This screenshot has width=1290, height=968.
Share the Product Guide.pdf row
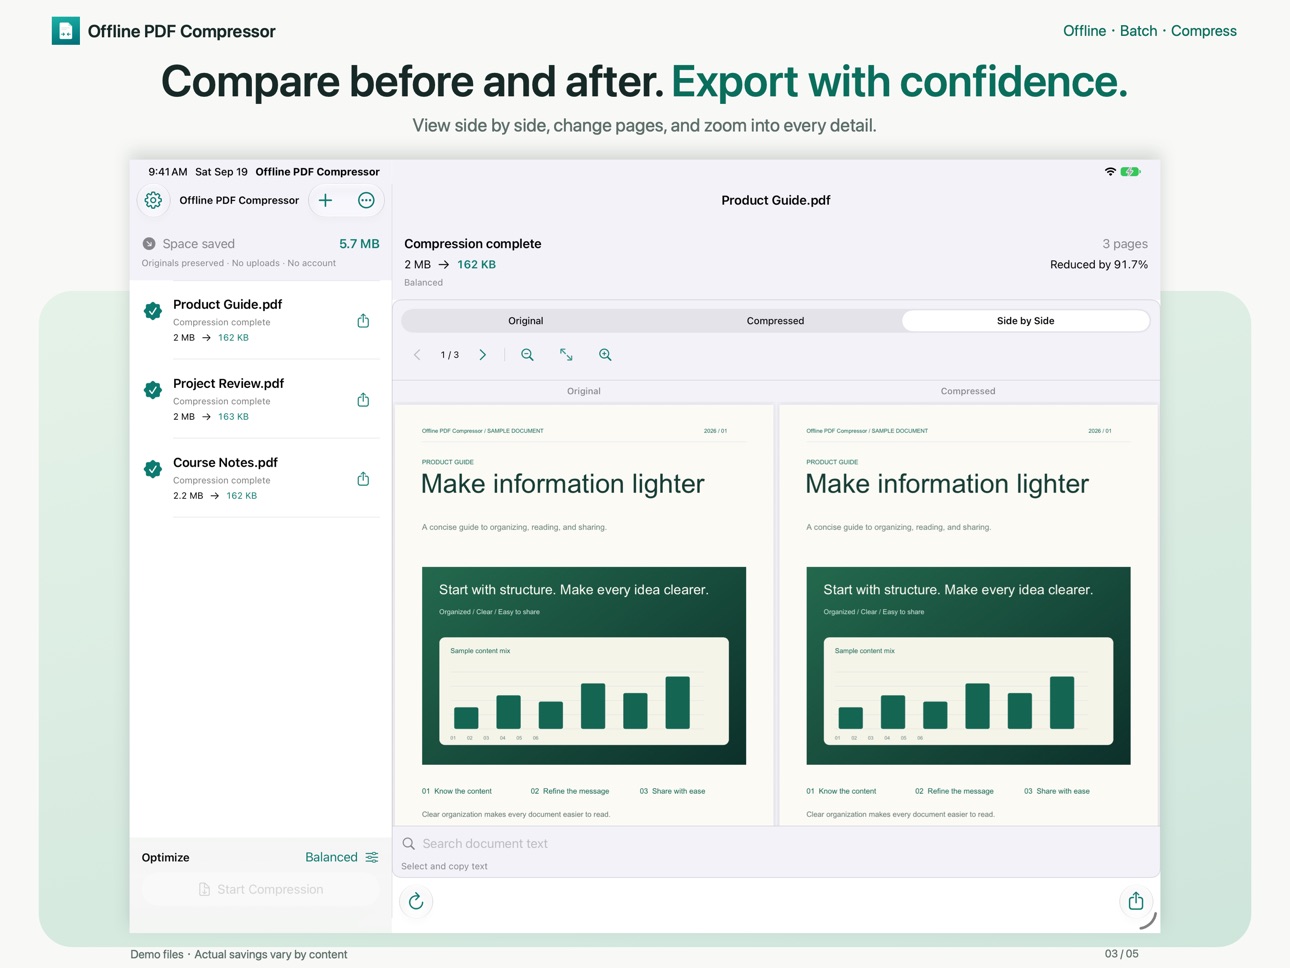(x=363, y=321)
